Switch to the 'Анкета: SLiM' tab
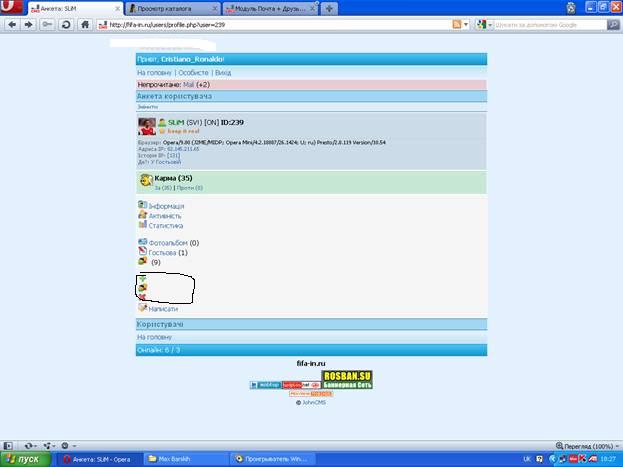This screenshot has width=623, height=467. click(75, 8)
